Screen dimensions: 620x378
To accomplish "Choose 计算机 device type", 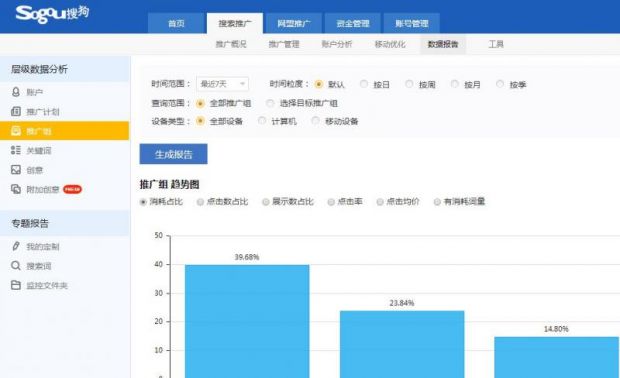I will pyautogui.click(x=262, y=121).
